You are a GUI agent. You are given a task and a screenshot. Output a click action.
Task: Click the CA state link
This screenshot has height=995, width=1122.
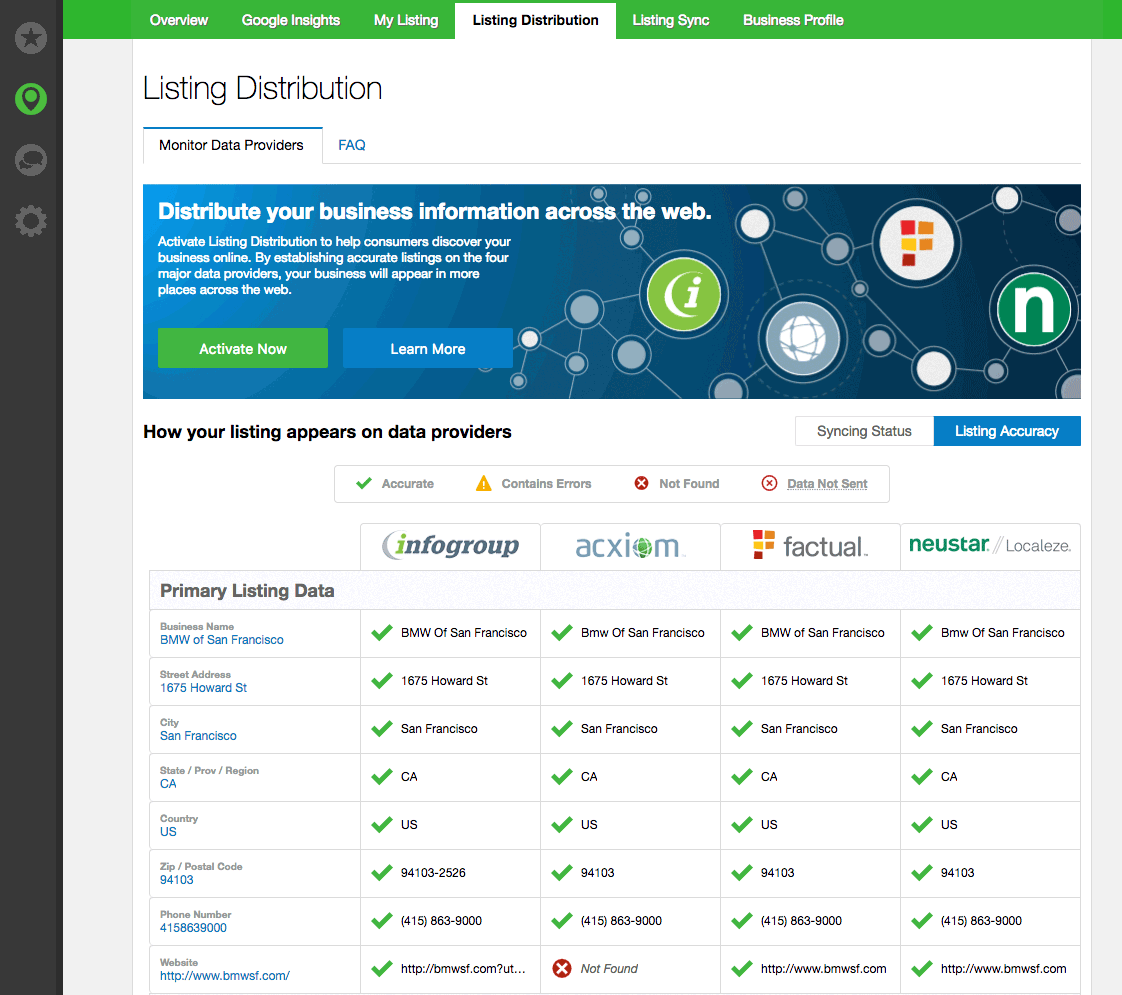168,783
